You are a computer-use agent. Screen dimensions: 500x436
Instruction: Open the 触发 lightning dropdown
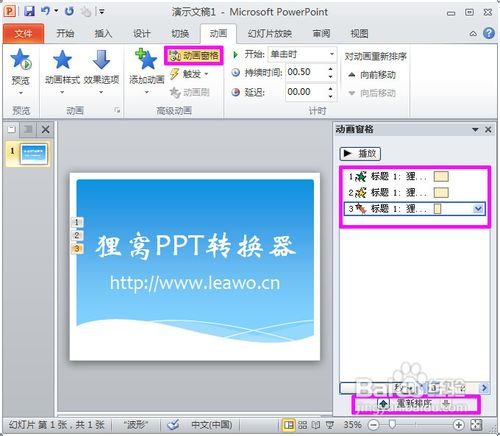pos(189,74)
